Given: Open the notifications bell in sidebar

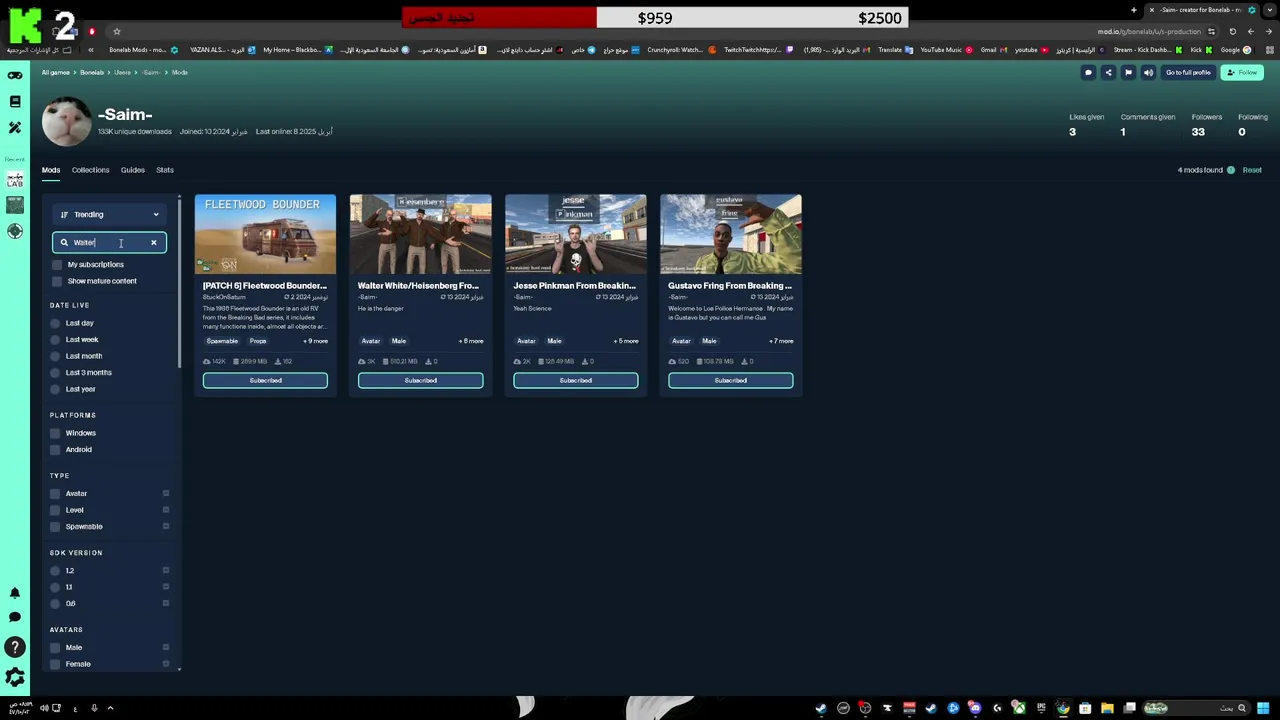Looking at the screenshot, I should 15,593.
